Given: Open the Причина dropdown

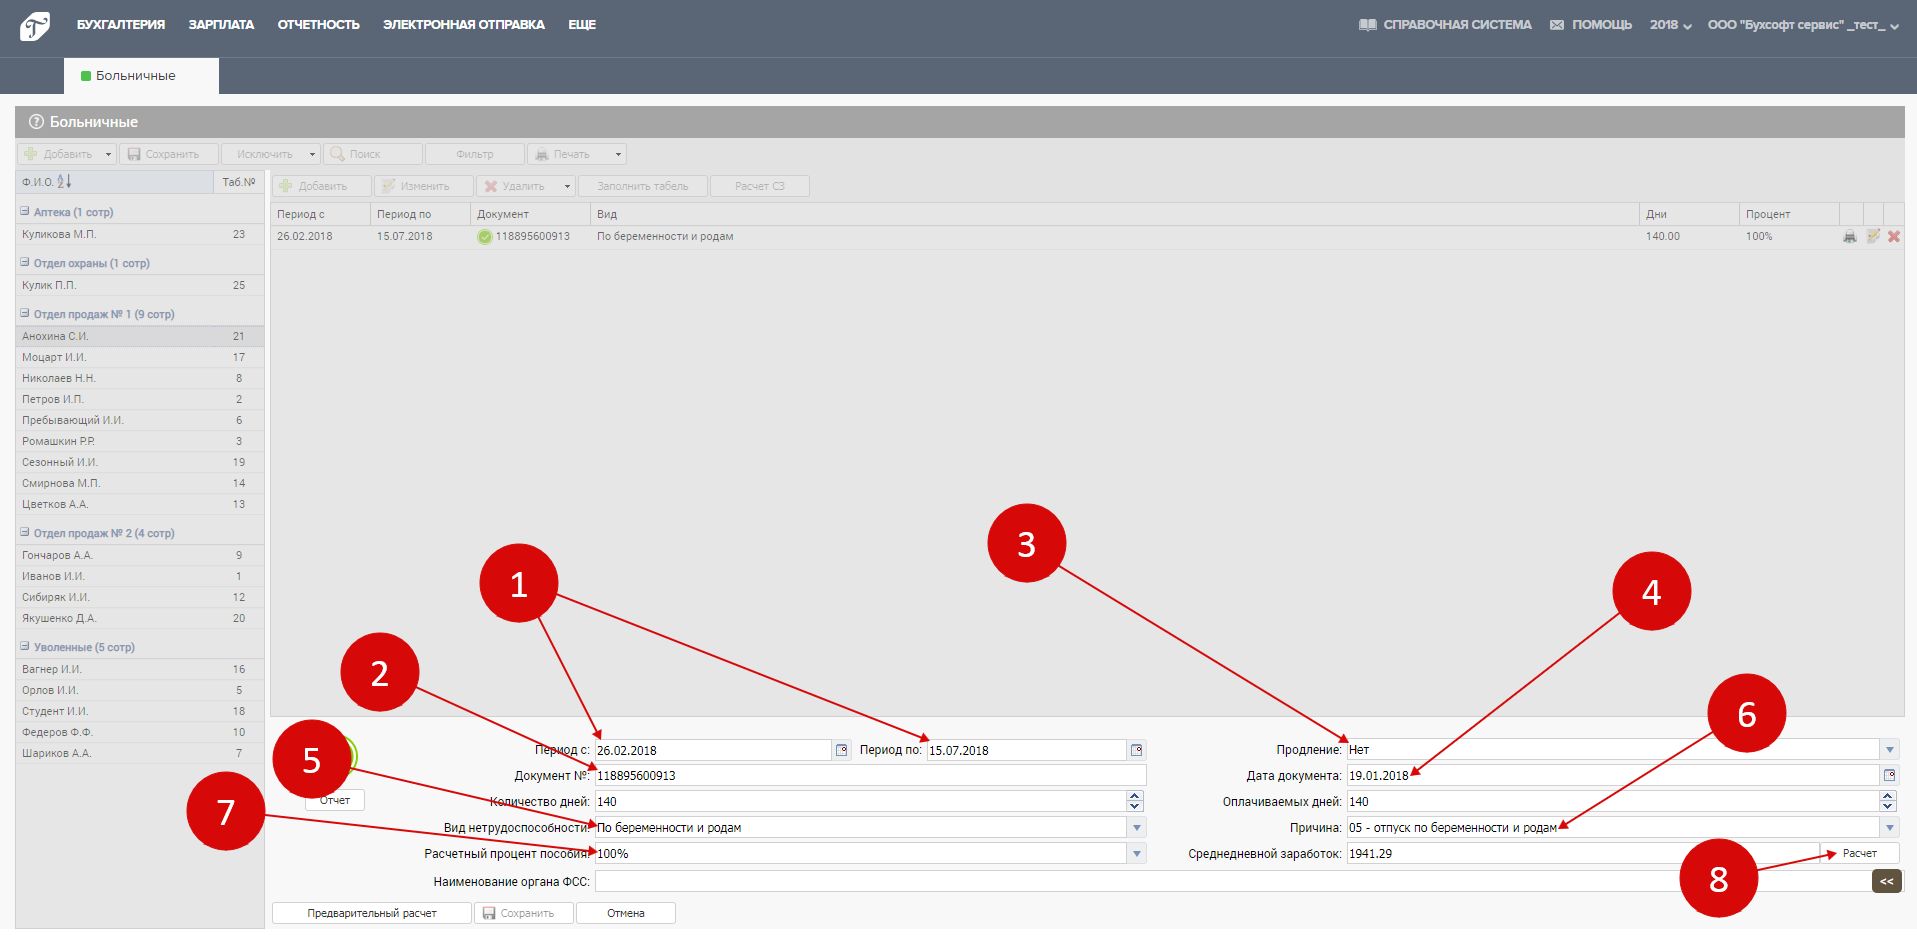Looking at the screenshot, I should (x=1890, y=828).
